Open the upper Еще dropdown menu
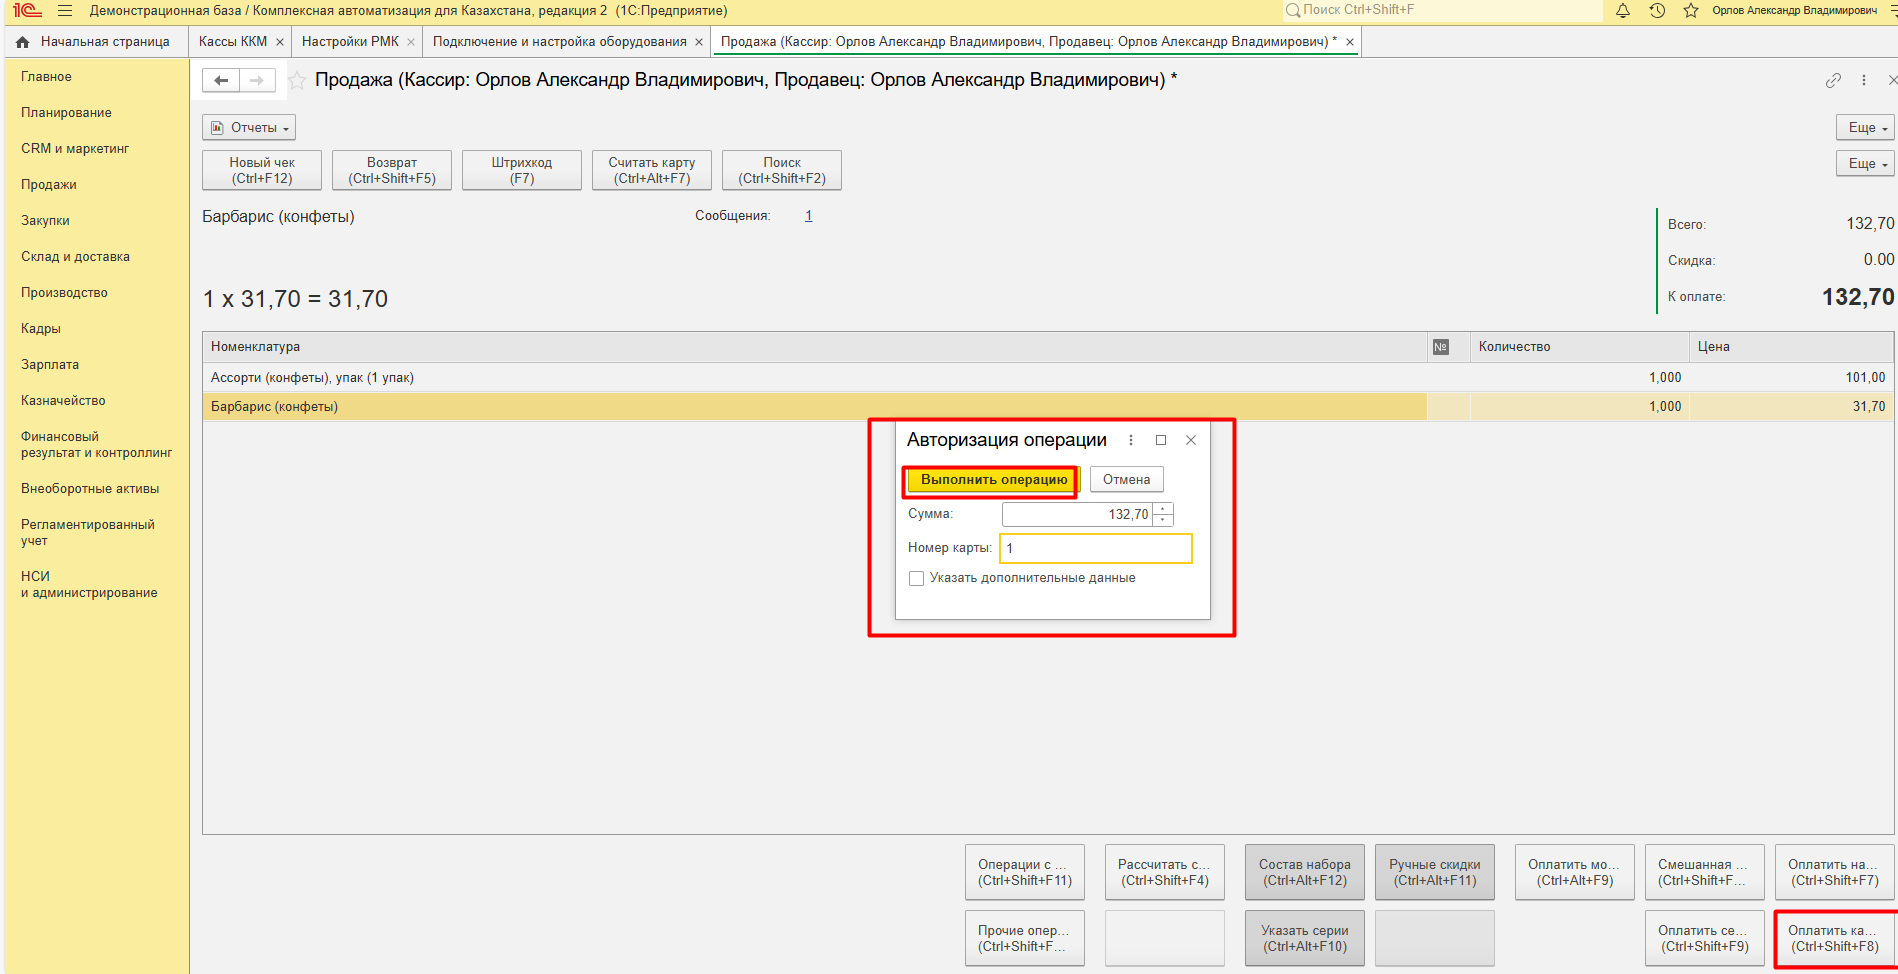1898x974 pixels. point(1865,128)
